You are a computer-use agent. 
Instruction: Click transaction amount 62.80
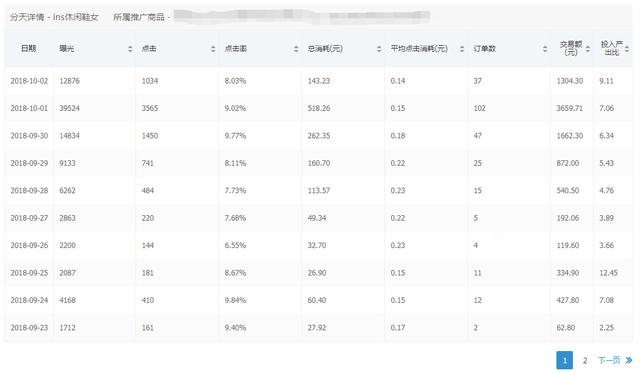point(566,327)
